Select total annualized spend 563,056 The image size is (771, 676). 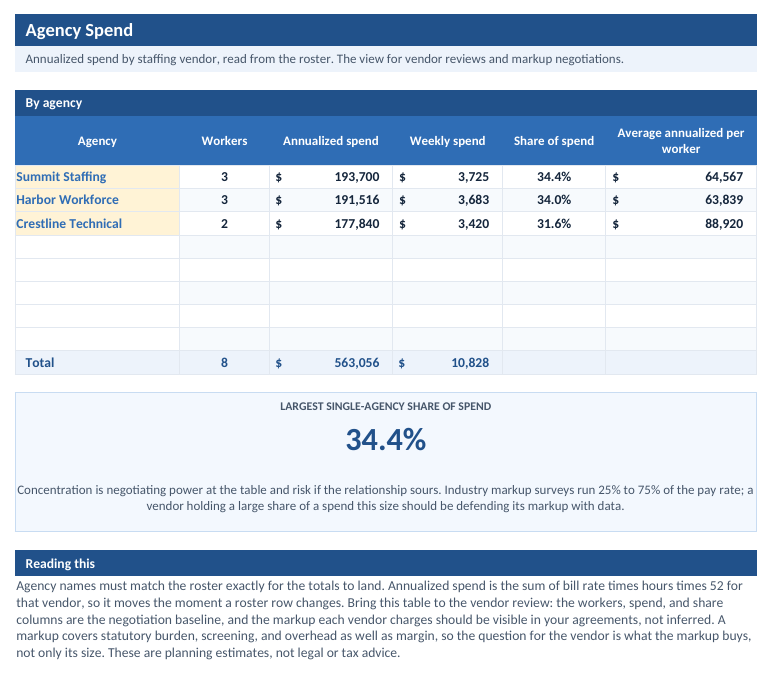(x=331, y=362)
